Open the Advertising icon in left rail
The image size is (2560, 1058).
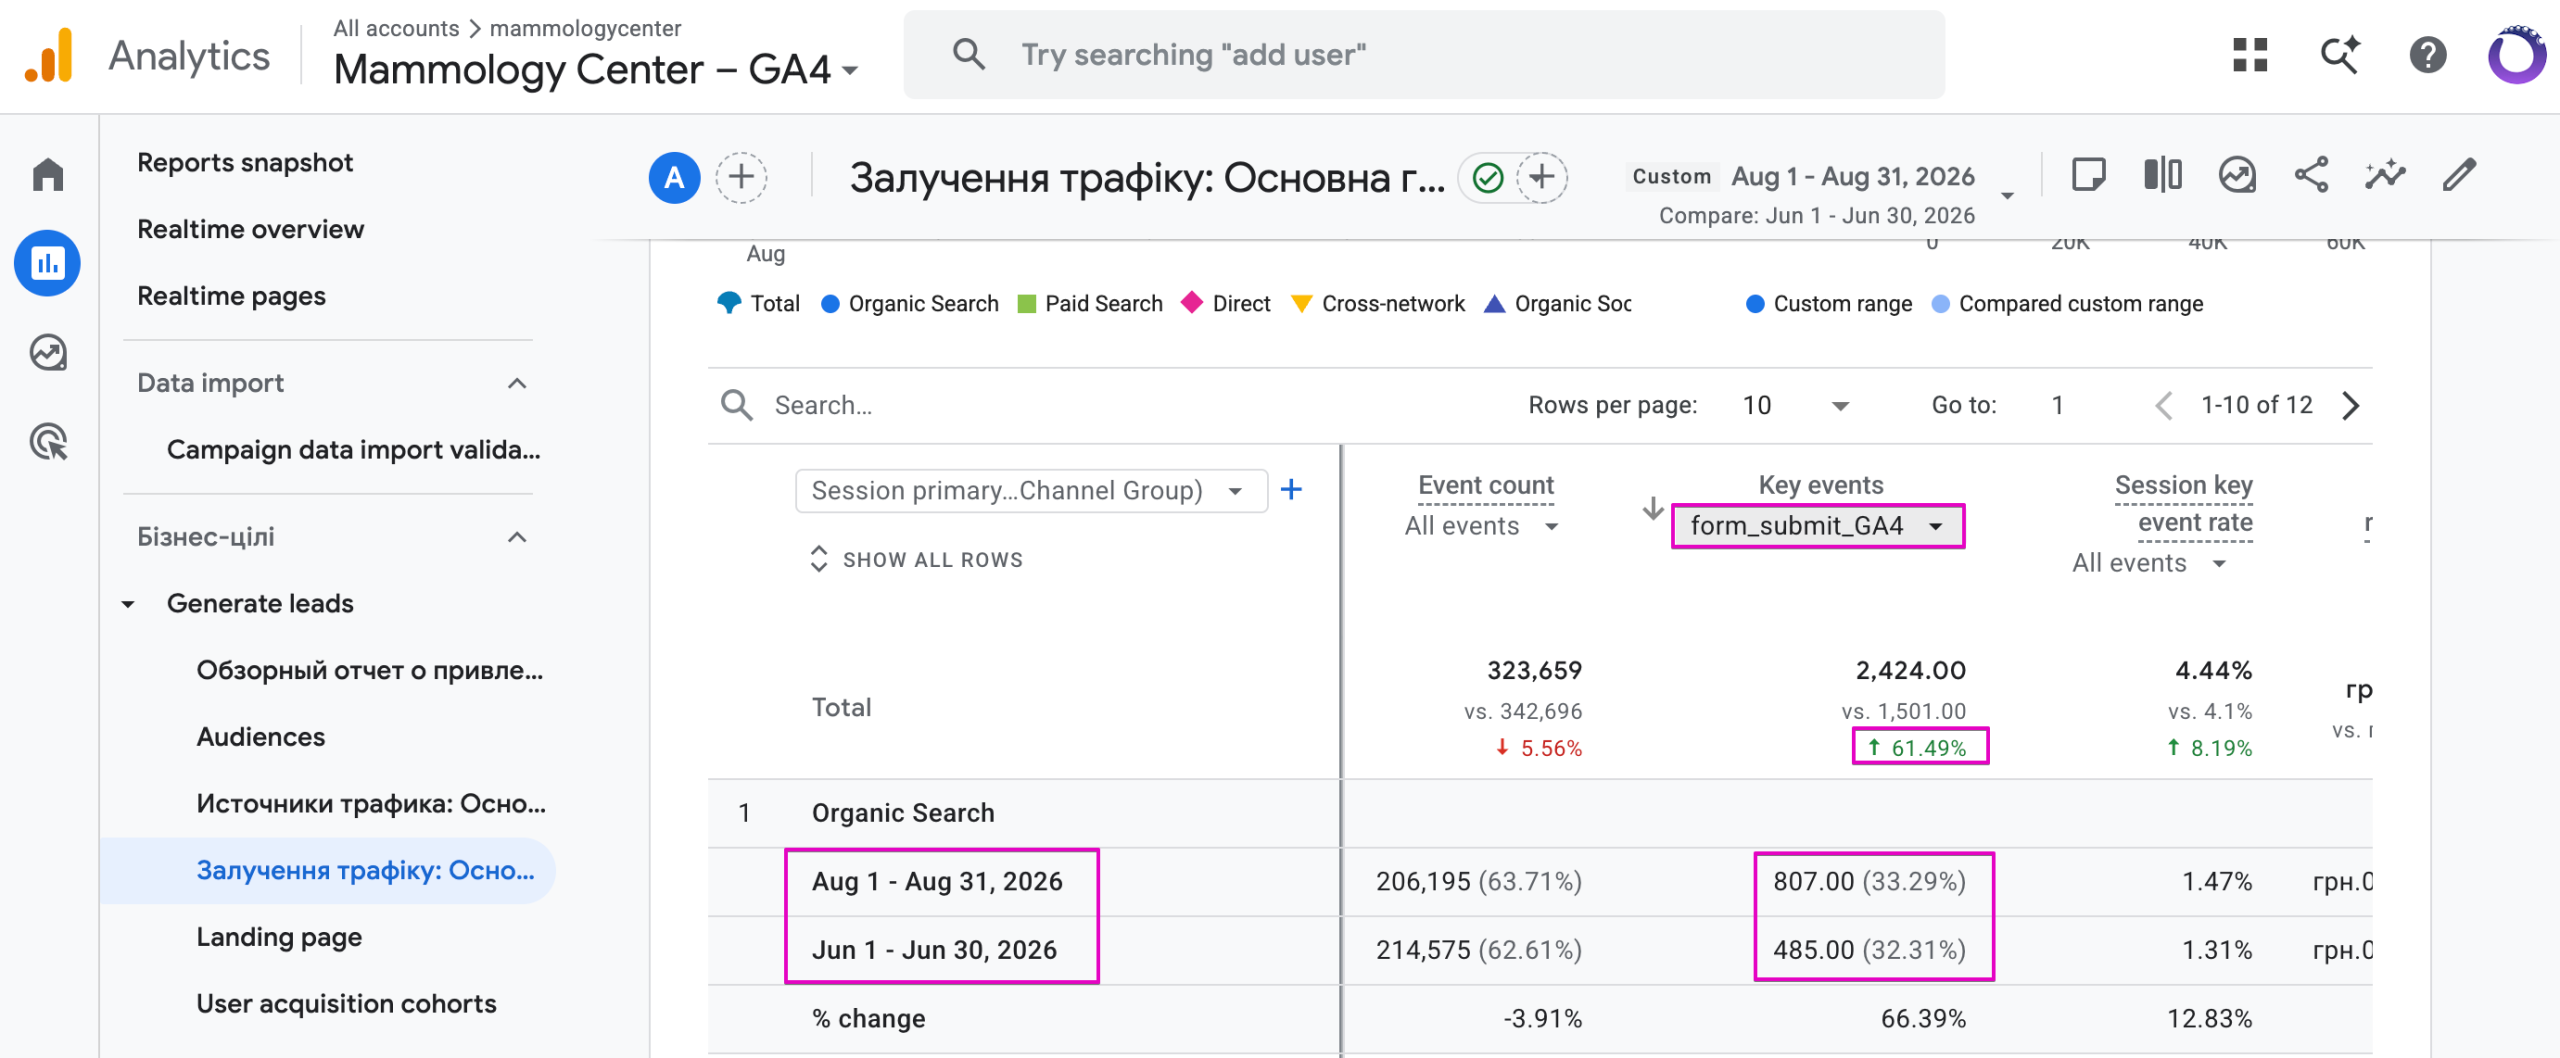point(48,441)
